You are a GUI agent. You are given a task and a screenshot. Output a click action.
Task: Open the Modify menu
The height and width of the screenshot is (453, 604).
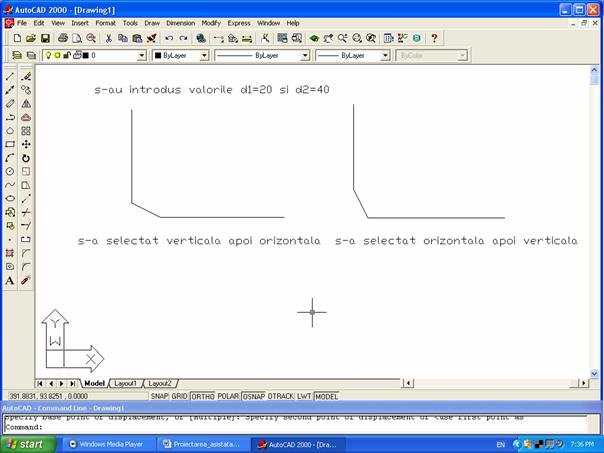click(x=211, y=22)
